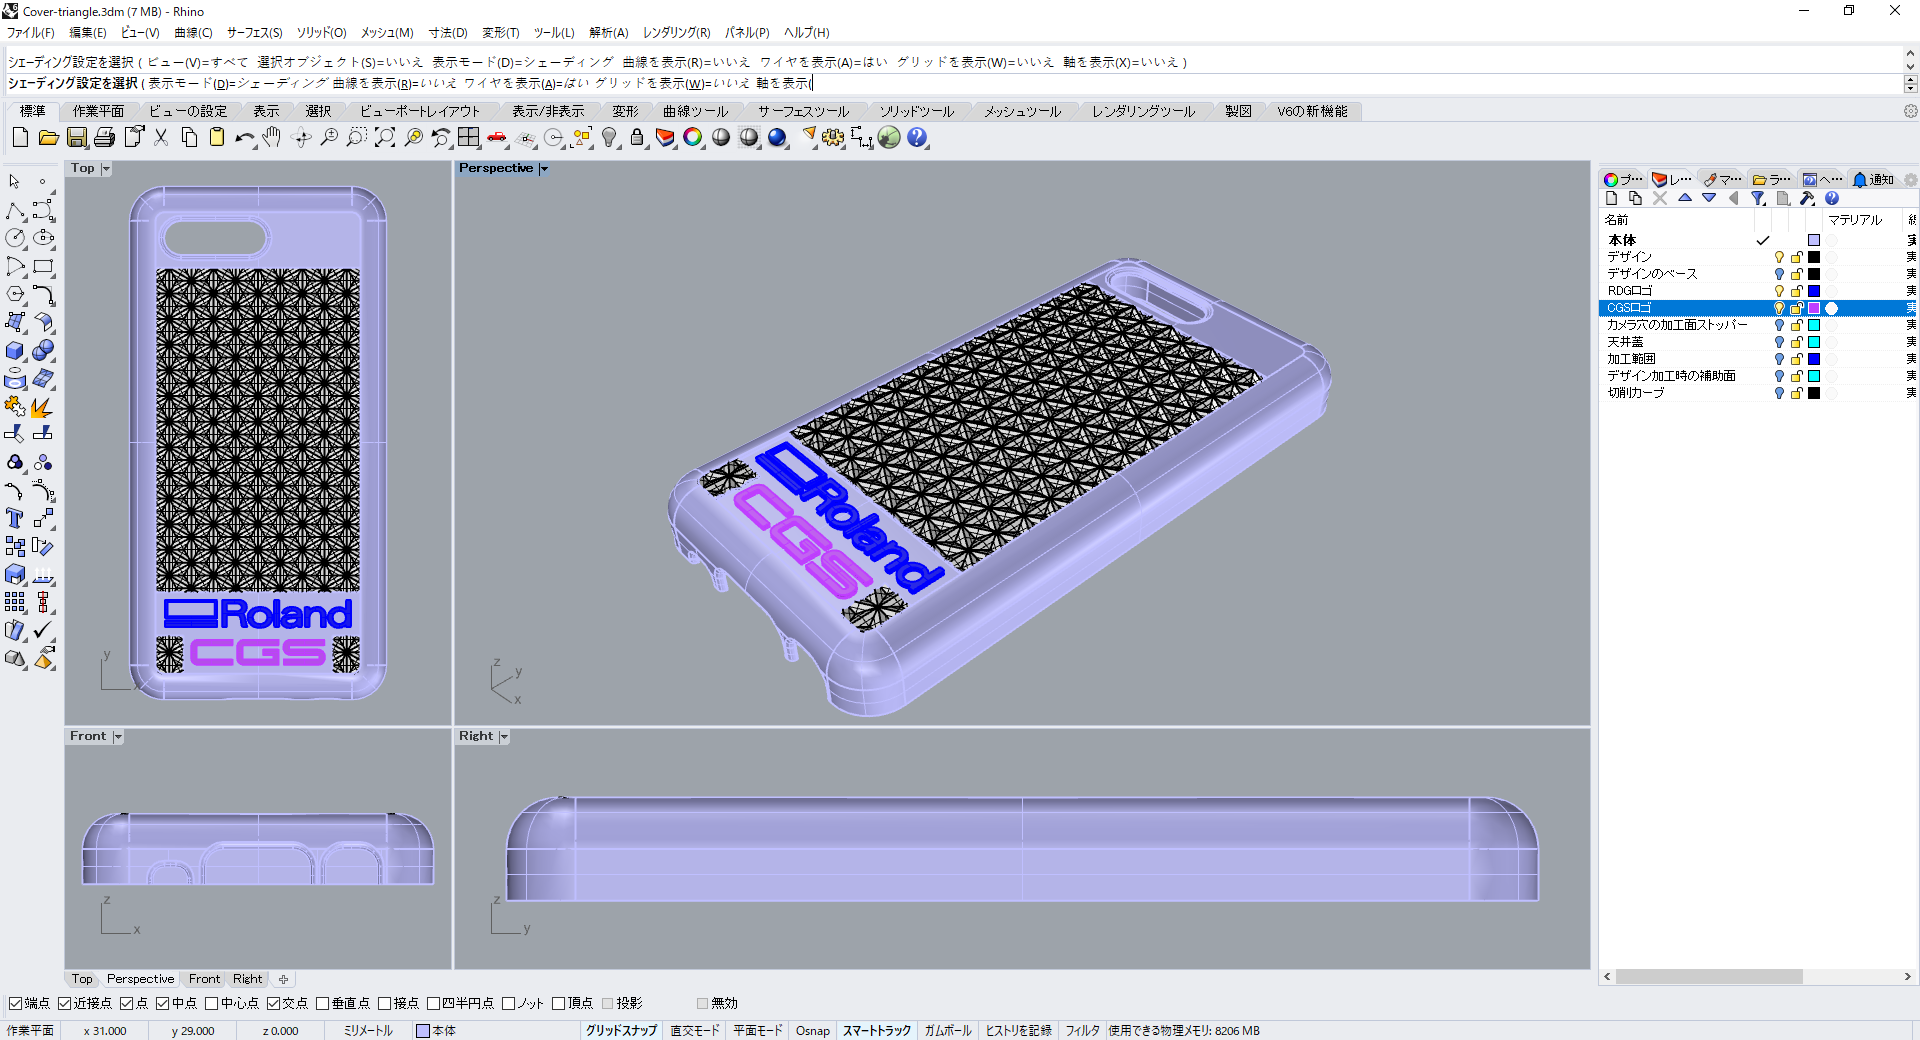
Task: Toggle スマートトラック in status bar
Action: pyautogui.click(x=877, y=1031)
